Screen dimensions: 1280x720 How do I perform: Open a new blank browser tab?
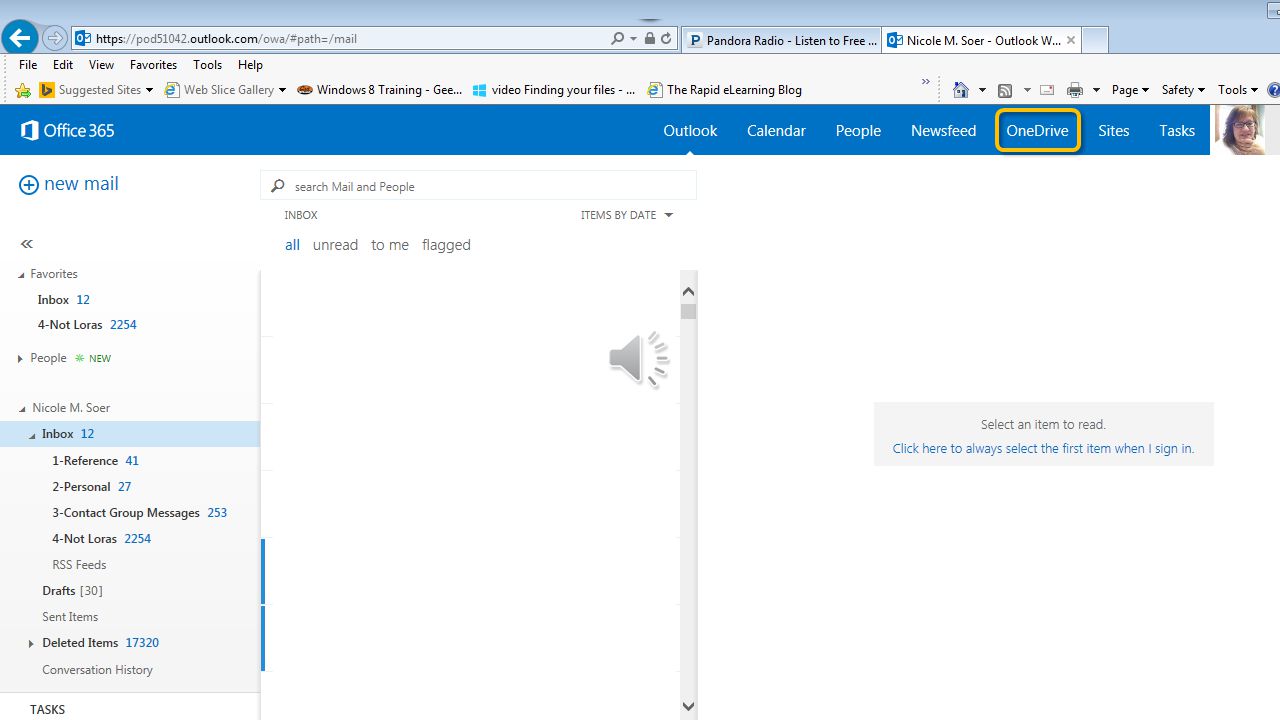[1095, 40]
